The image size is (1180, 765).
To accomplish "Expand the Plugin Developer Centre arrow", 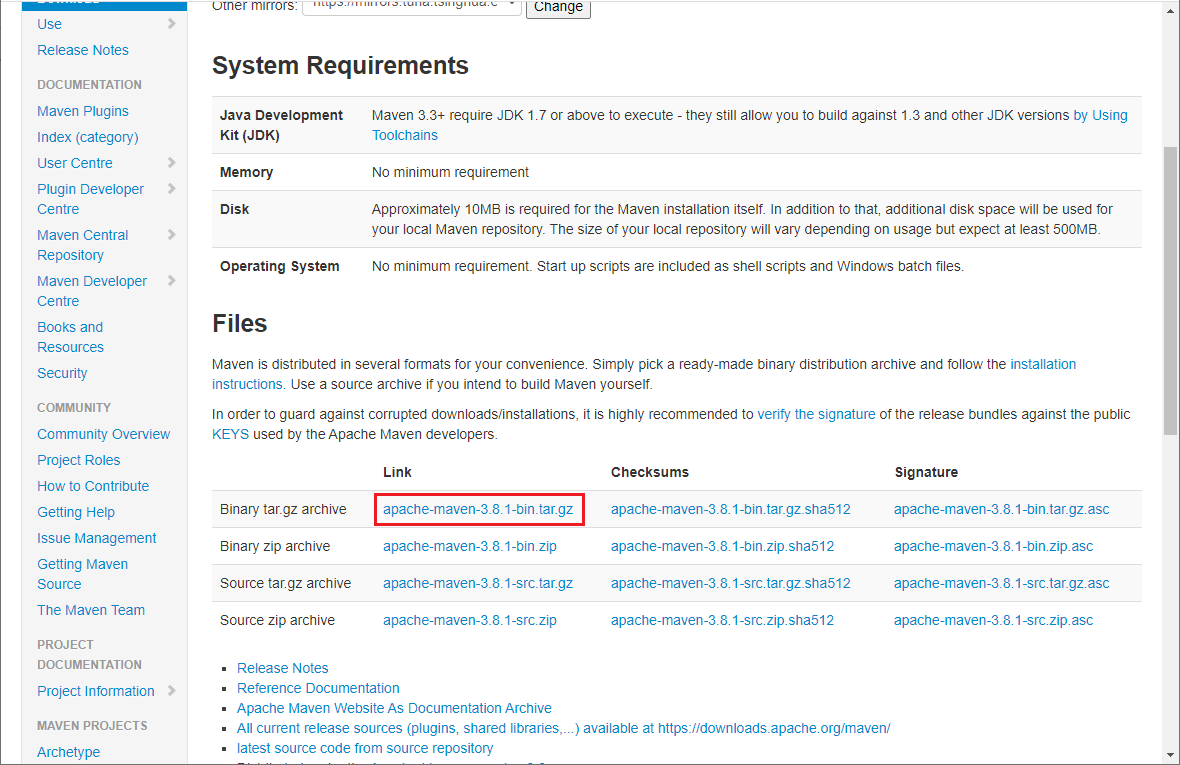I will pos(172,190).
